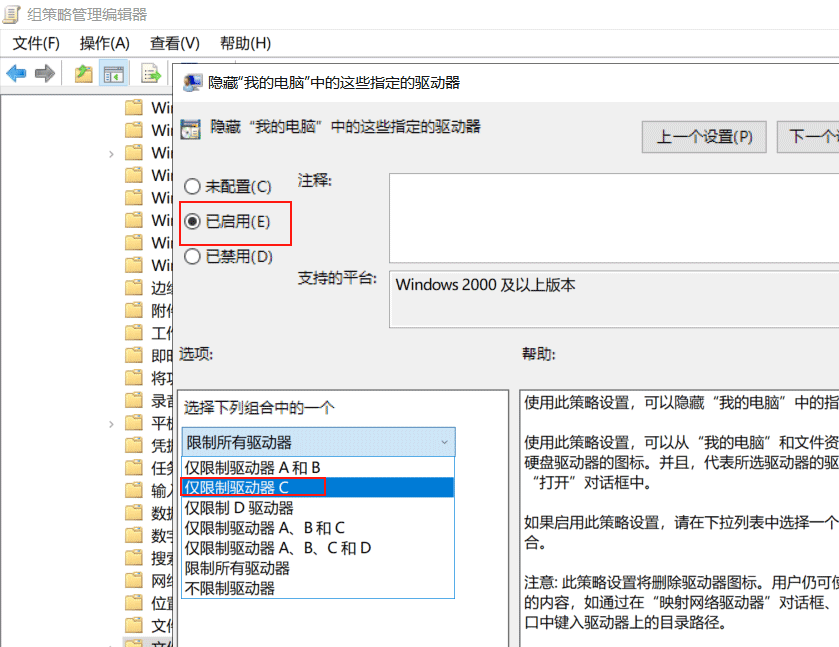
Task: Click the folder icon beside 搜 tree item
Action: coord(134,558)
